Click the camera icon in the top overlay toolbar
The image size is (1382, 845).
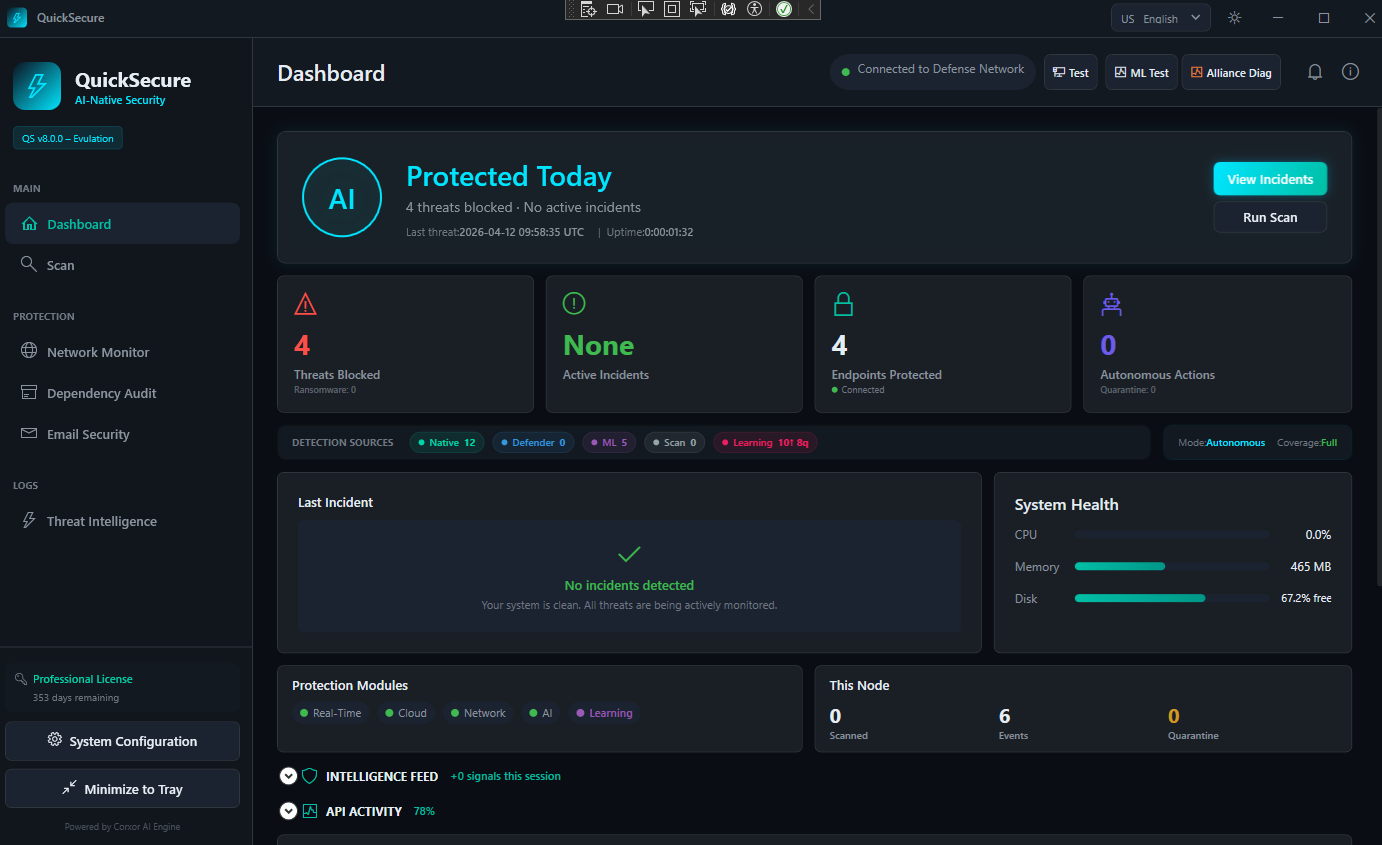(x=615, y=9)
